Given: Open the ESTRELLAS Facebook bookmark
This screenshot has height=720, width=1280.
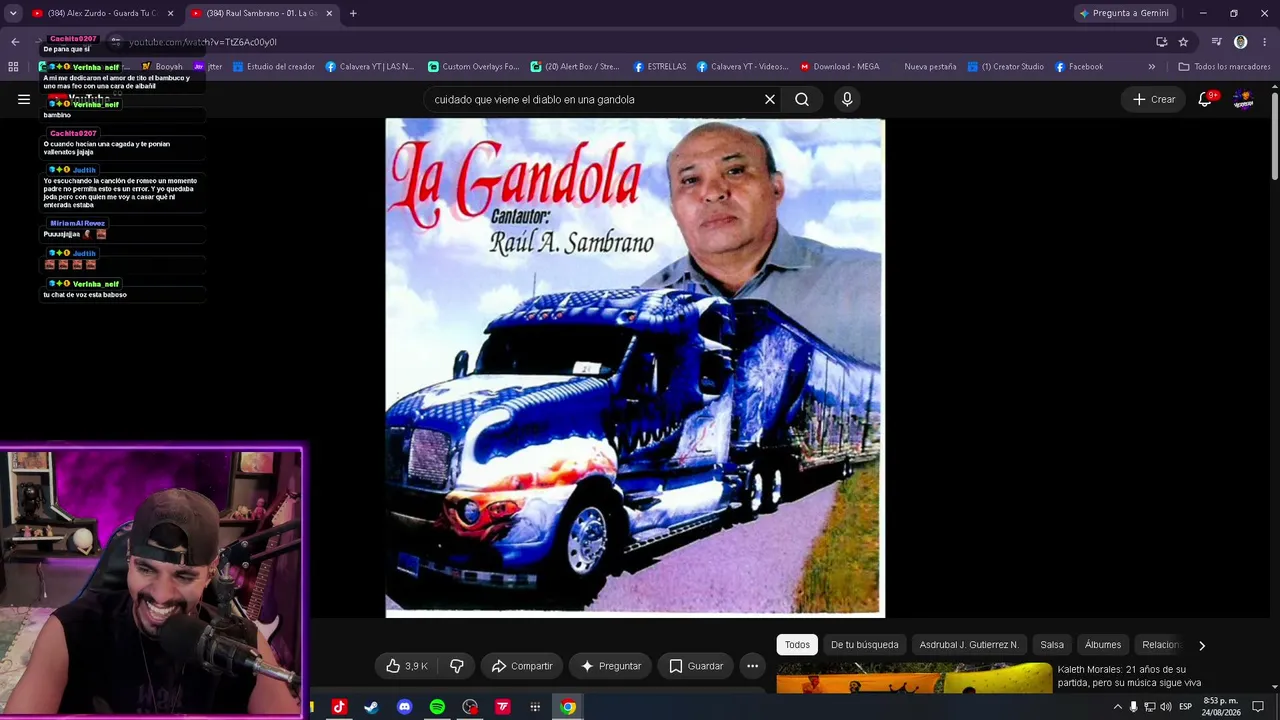Looking at the screenshot, I should 660,67.
